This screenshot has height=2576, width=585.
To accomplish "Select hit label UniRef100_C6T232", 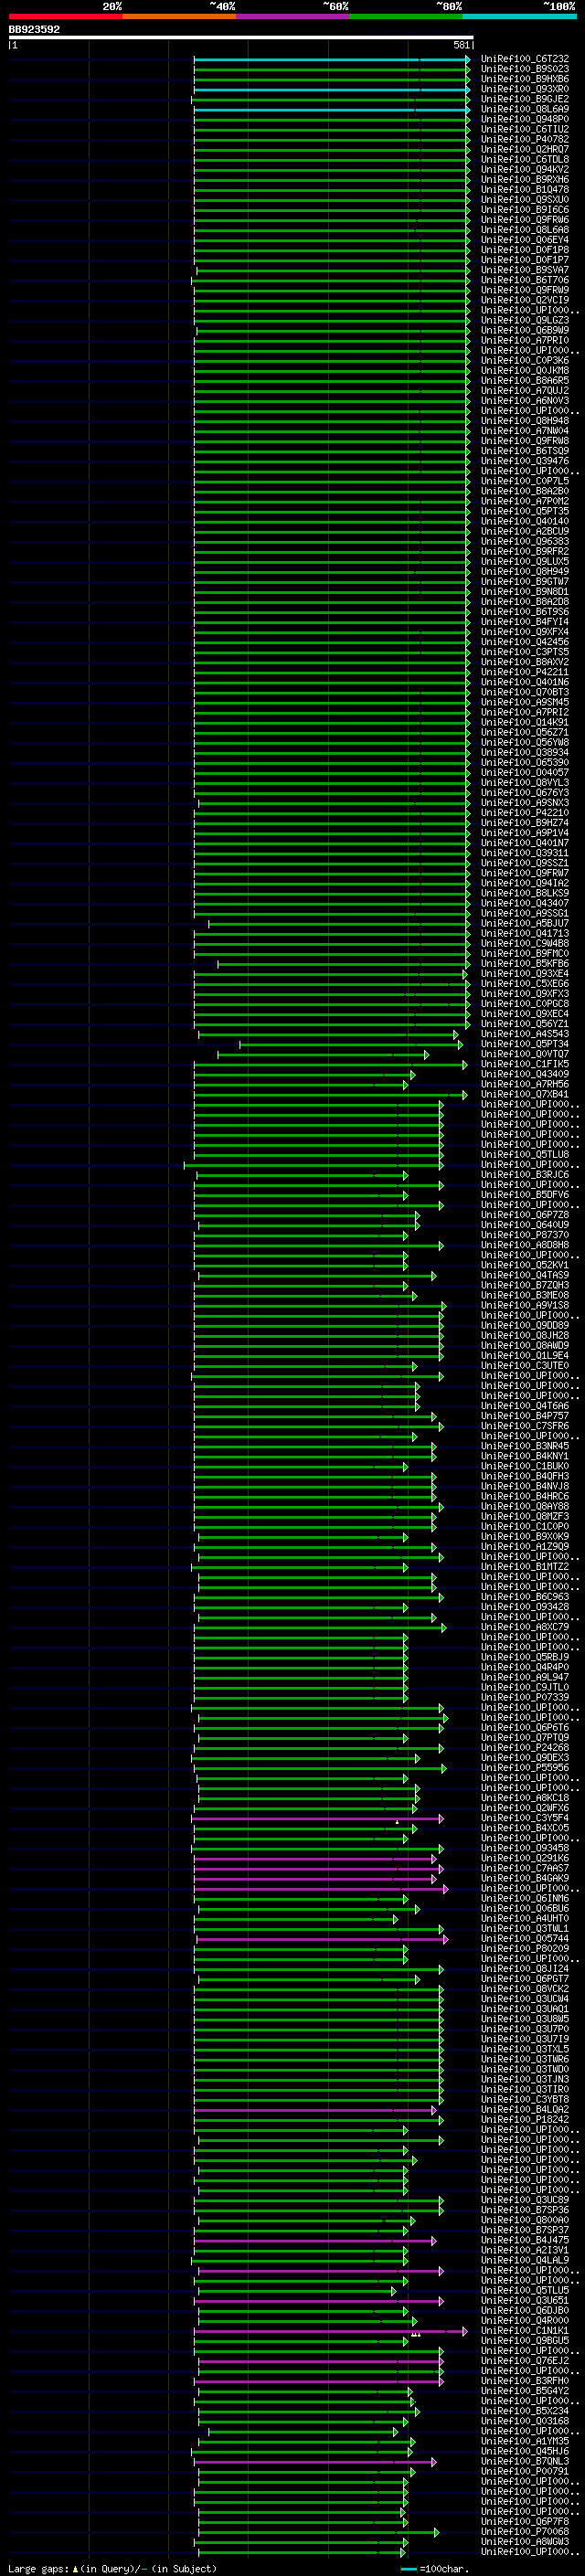I will [x=525, y=59].
